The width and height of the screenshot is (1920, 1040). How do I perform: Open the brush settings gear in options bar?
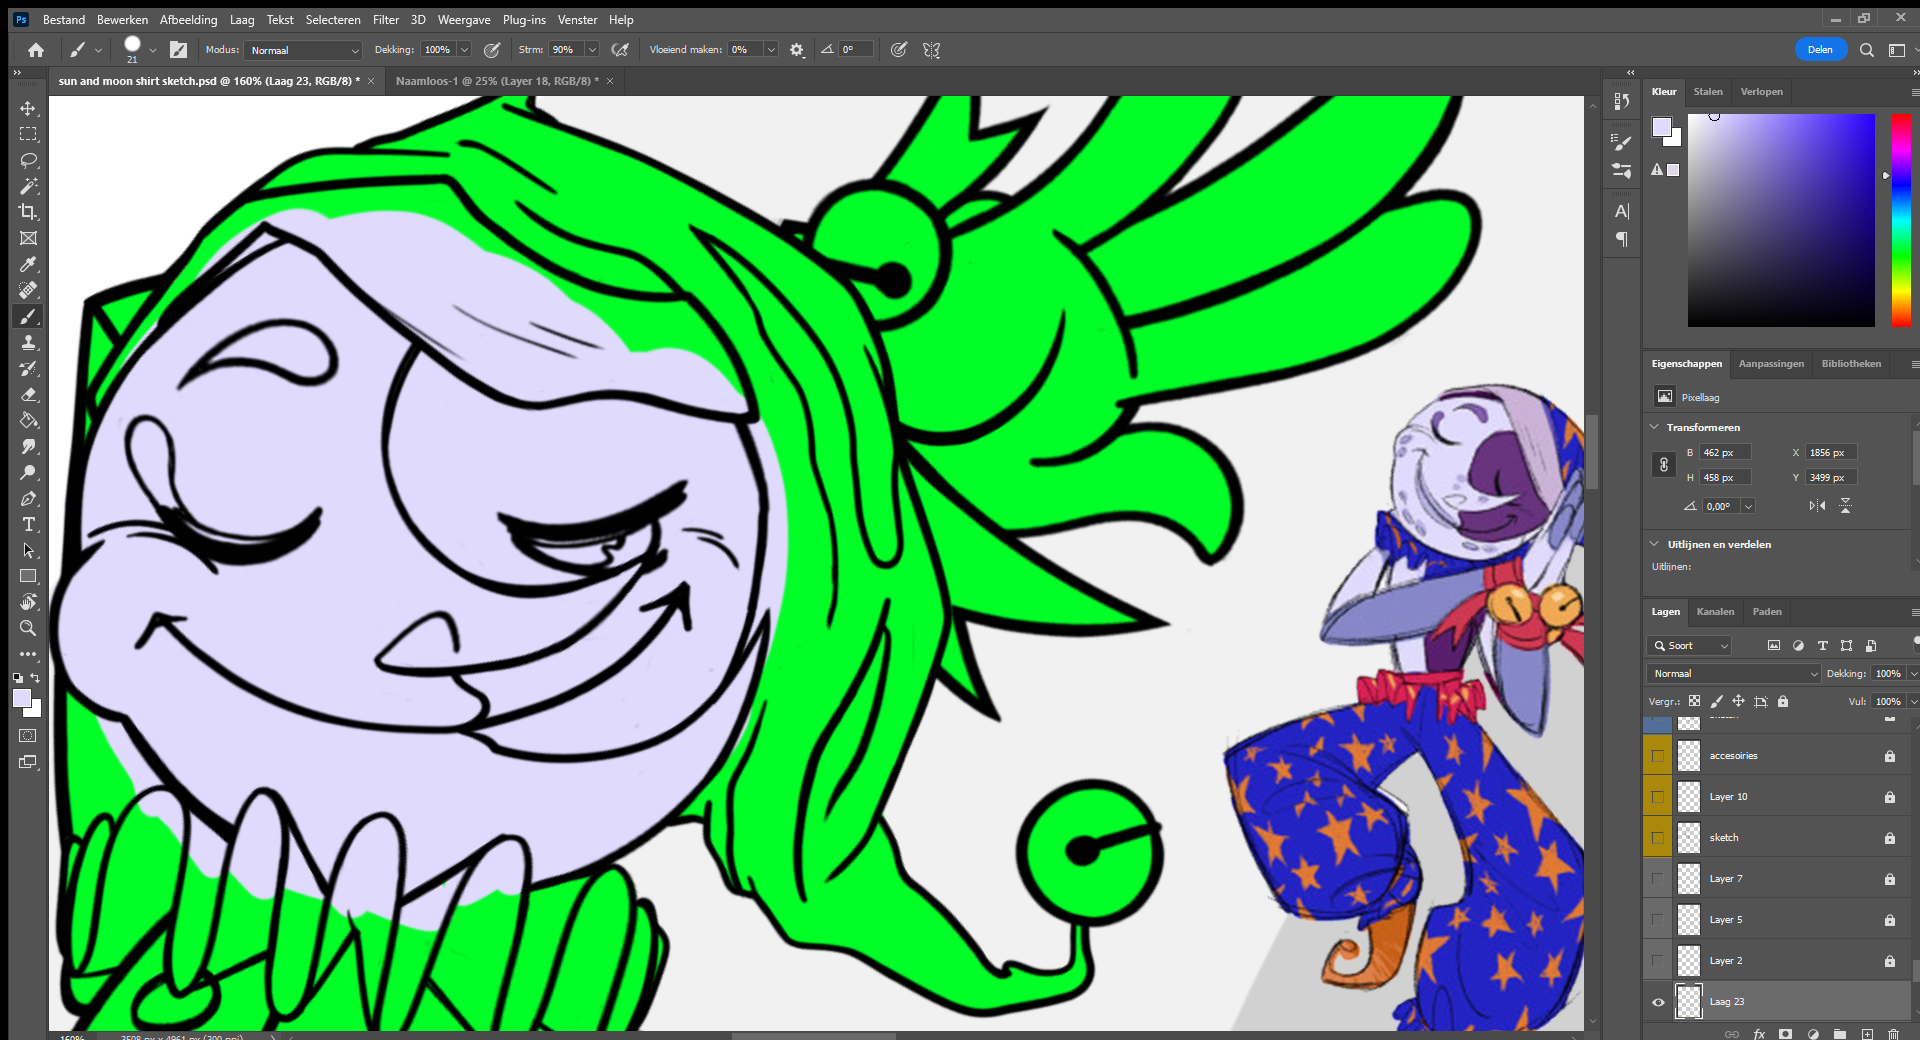pos(797,50)
